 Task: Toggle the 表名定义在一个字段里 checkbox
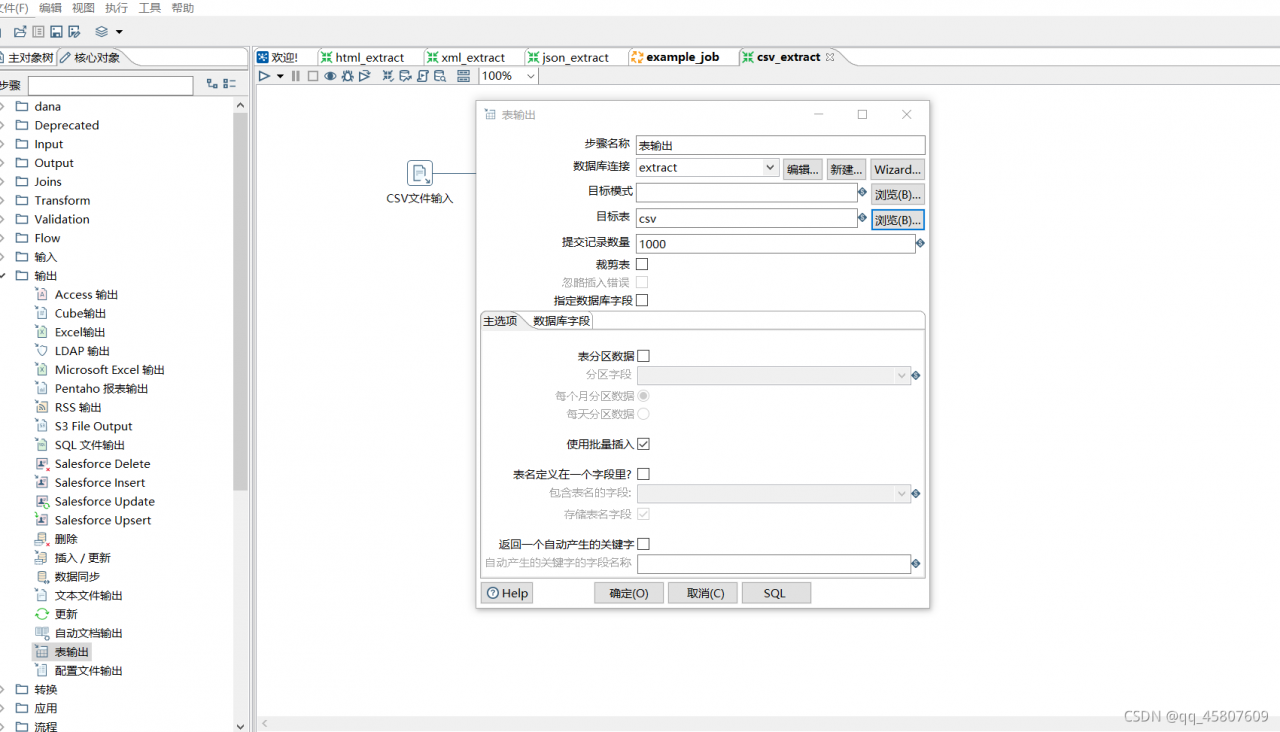click(643, 474)
